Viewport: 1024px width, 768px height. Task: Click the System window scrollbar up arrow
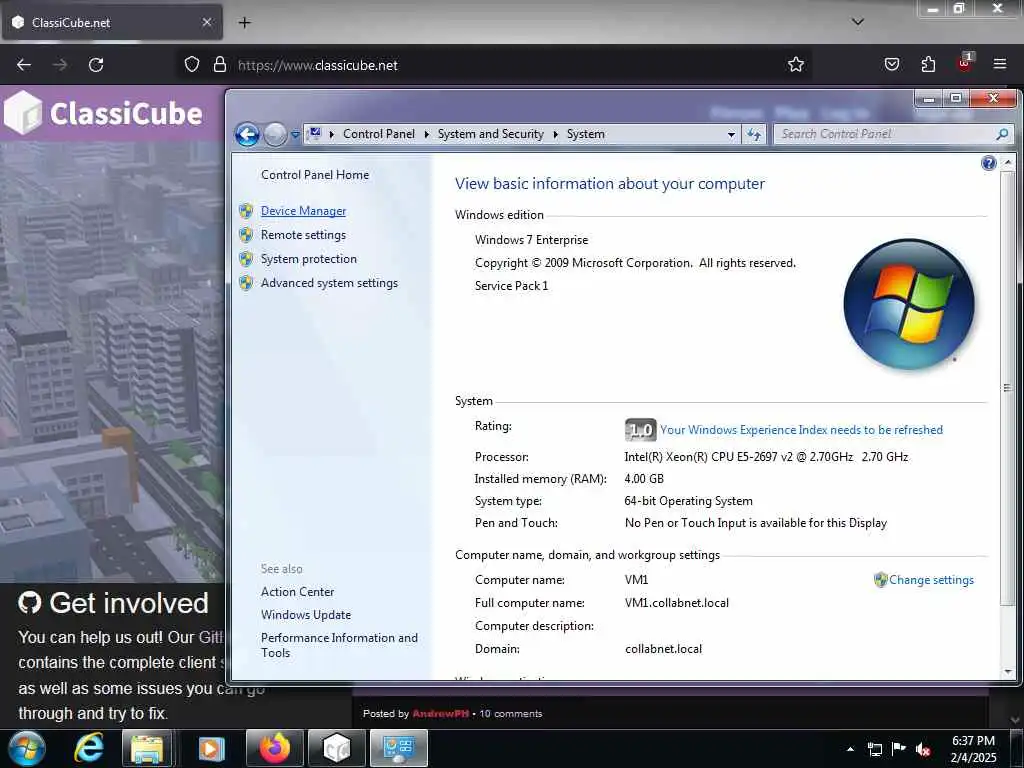(x=1008, y=161)
